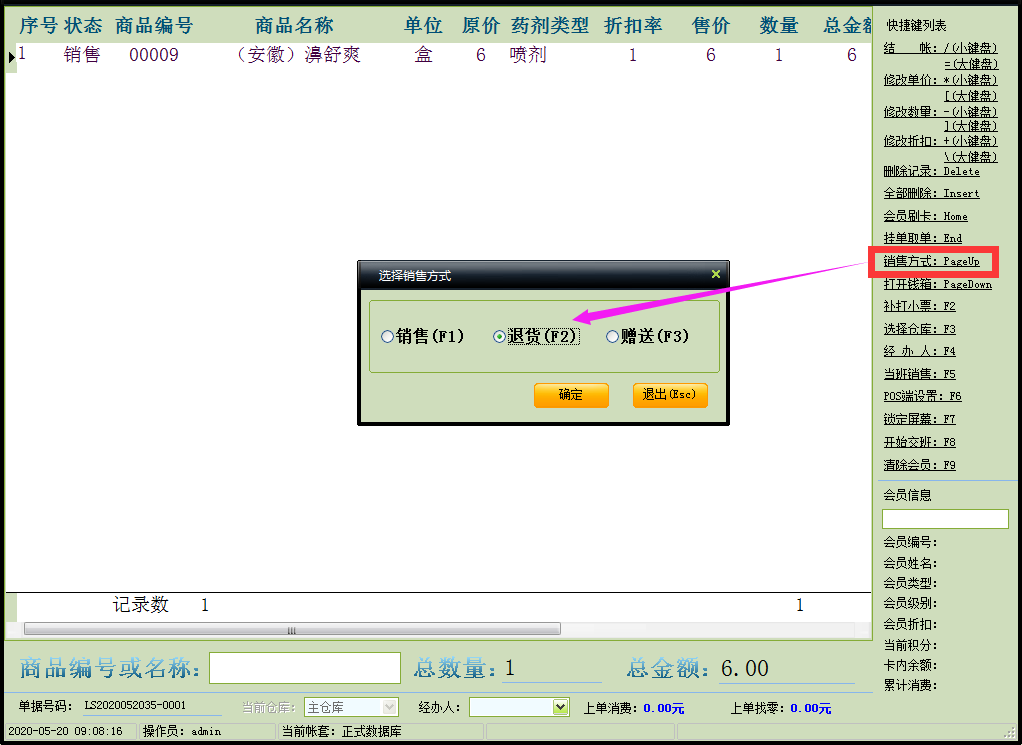This screenshot has width=1022, height=745.
Task: Click the horizontal scrollbar under the table
Action: (x=292, y=630)
